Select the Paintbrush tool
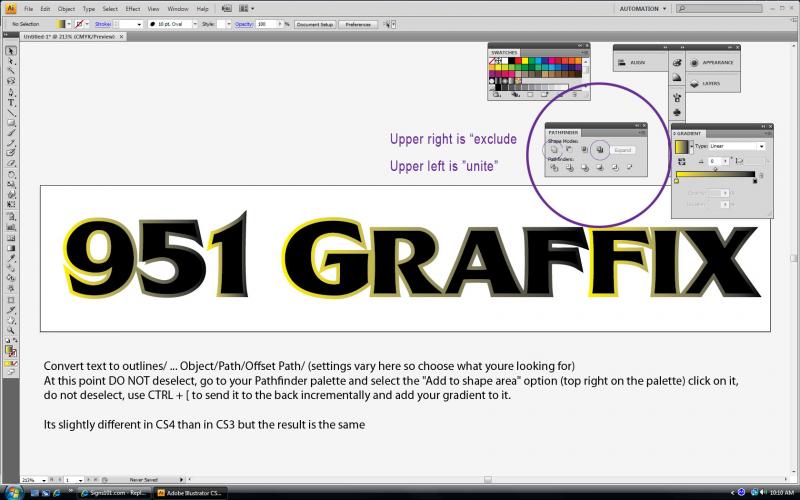Image resolution: width=800 pixels, height=500 pixels. (11, 133)
